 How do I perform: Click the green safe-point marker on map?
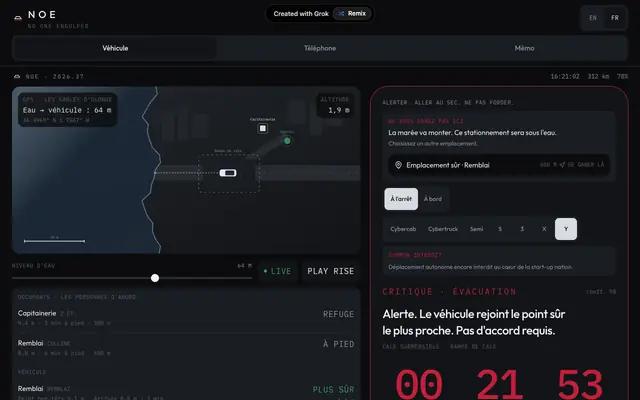pos(287,141)
